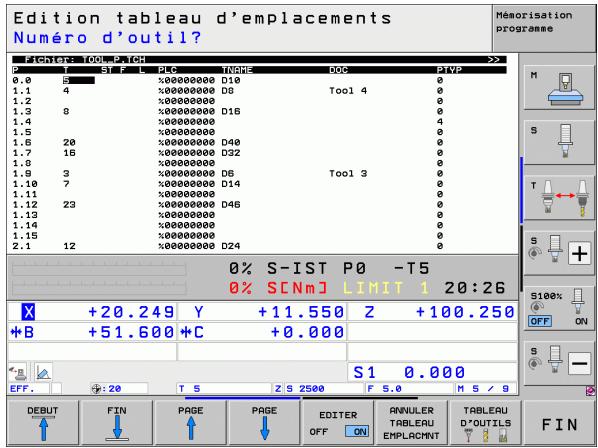Click the S1 0.000 spindle display
This screenshot has height=448, width=598.
point(432,372)
